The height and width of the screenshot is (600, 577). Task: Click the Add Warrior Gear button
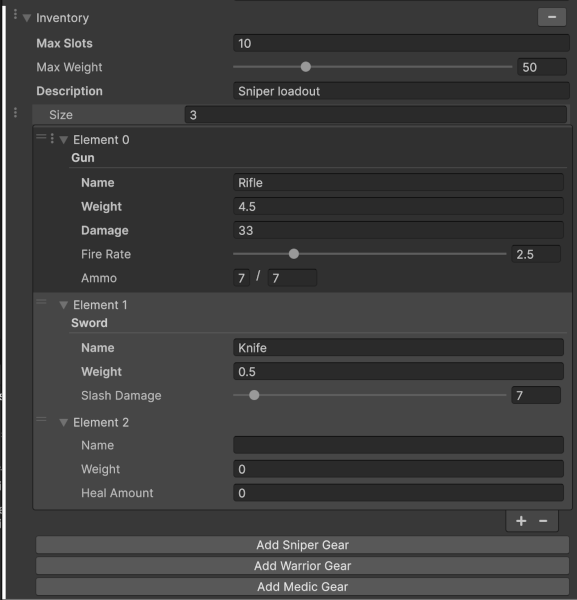302,566
